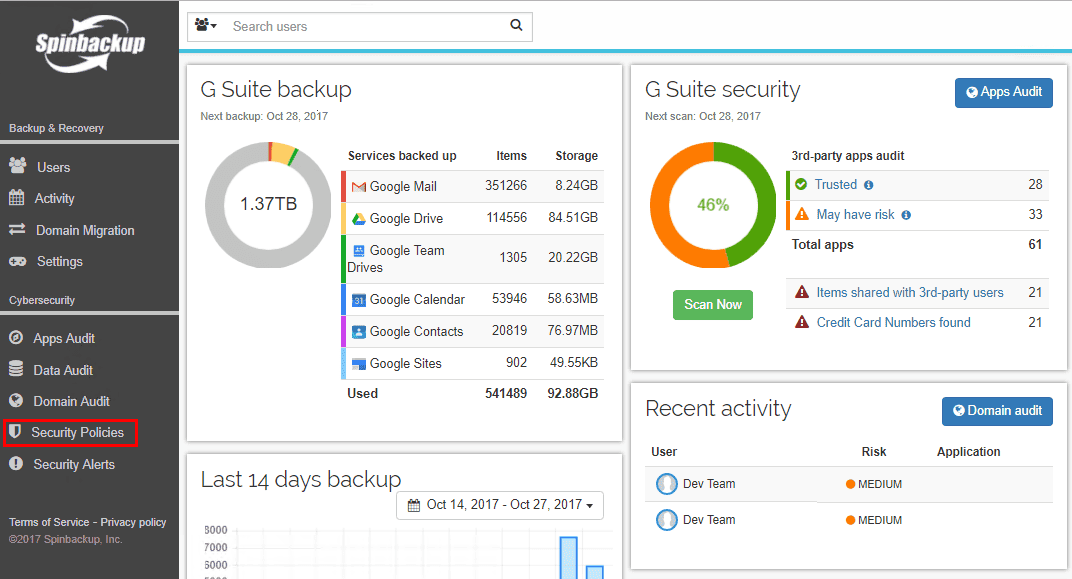This screenshot has width=1072, height=579.
Task: Click the Spinbackup logo
Action: pos(88,45)
